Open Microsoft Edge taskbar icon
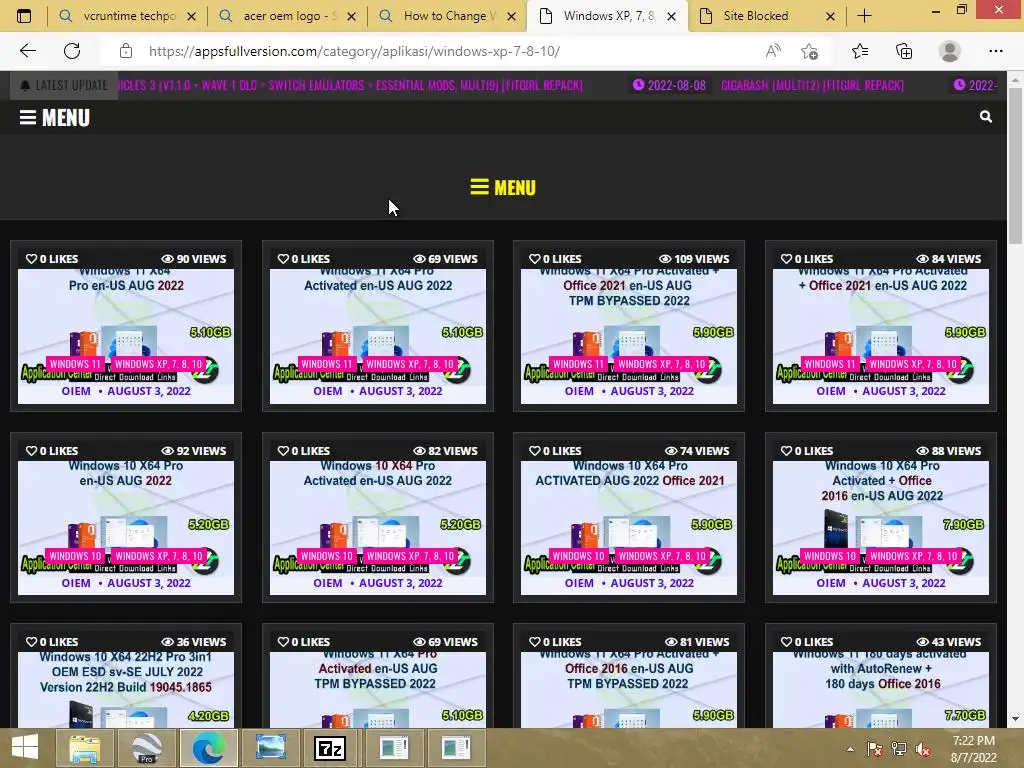This screenshot has width=1024, height=768. (208, 748)
